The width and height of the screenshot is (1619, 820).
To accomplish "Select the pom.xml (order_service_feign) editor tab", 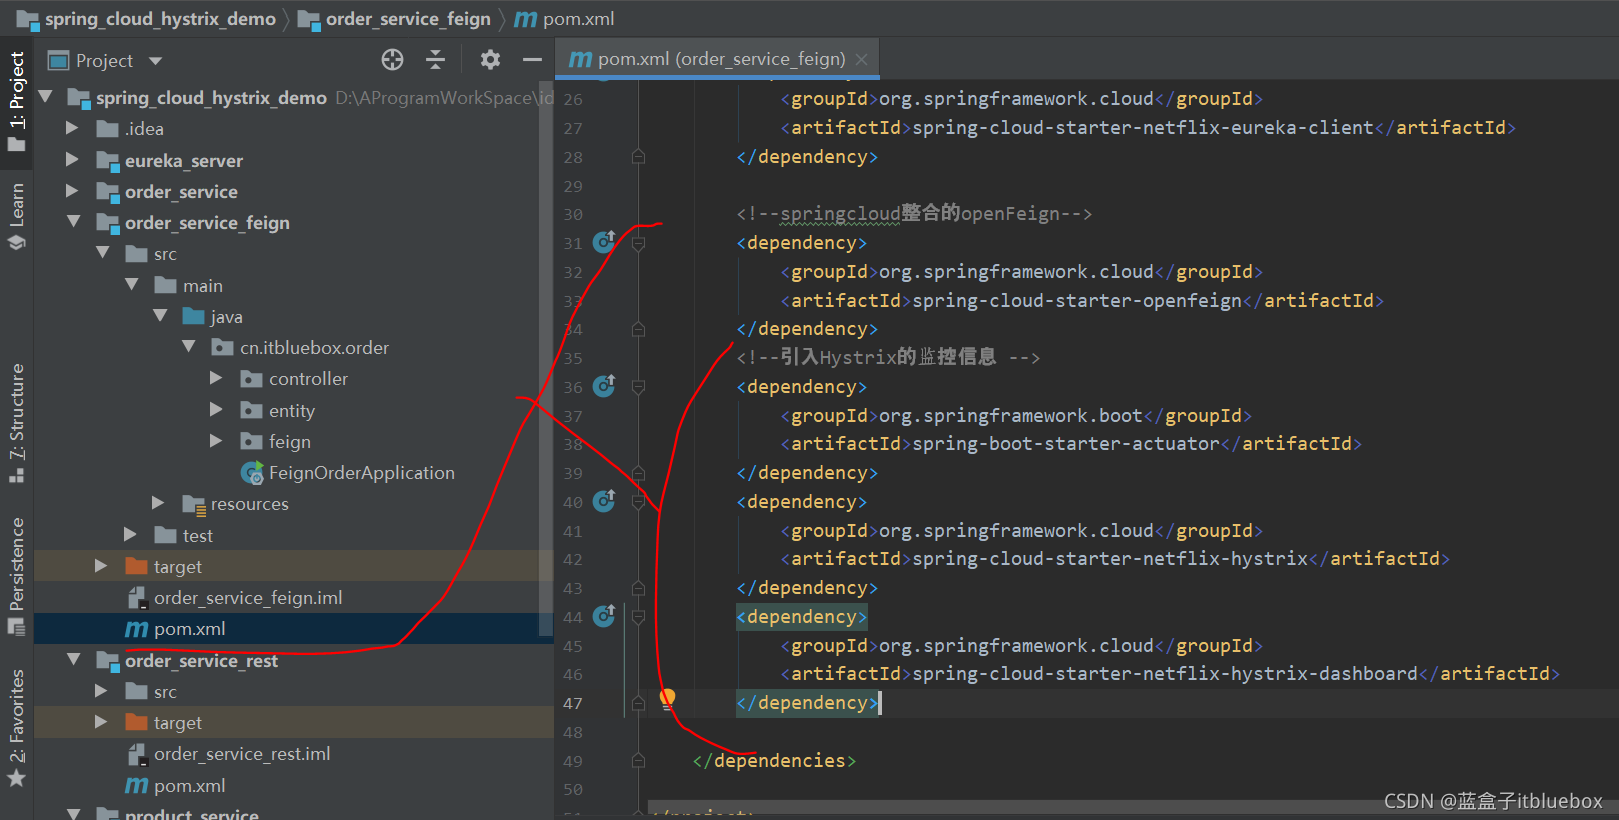I will pos(718,59).
